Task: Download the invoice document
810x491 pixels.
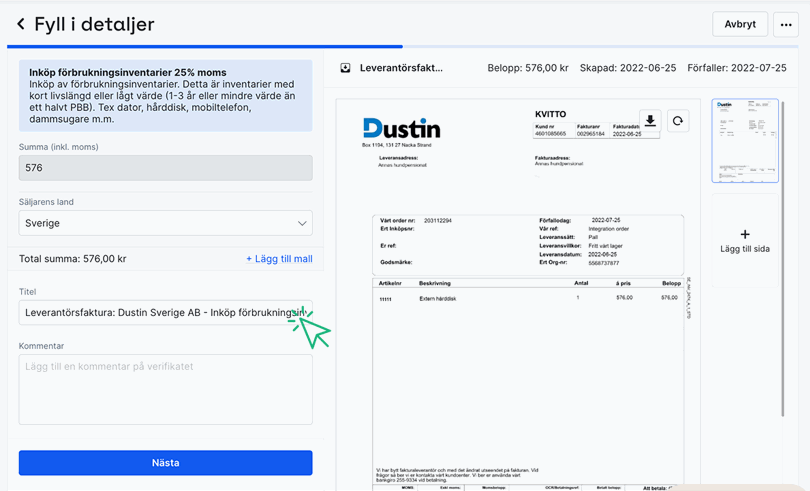Action: 650,121
